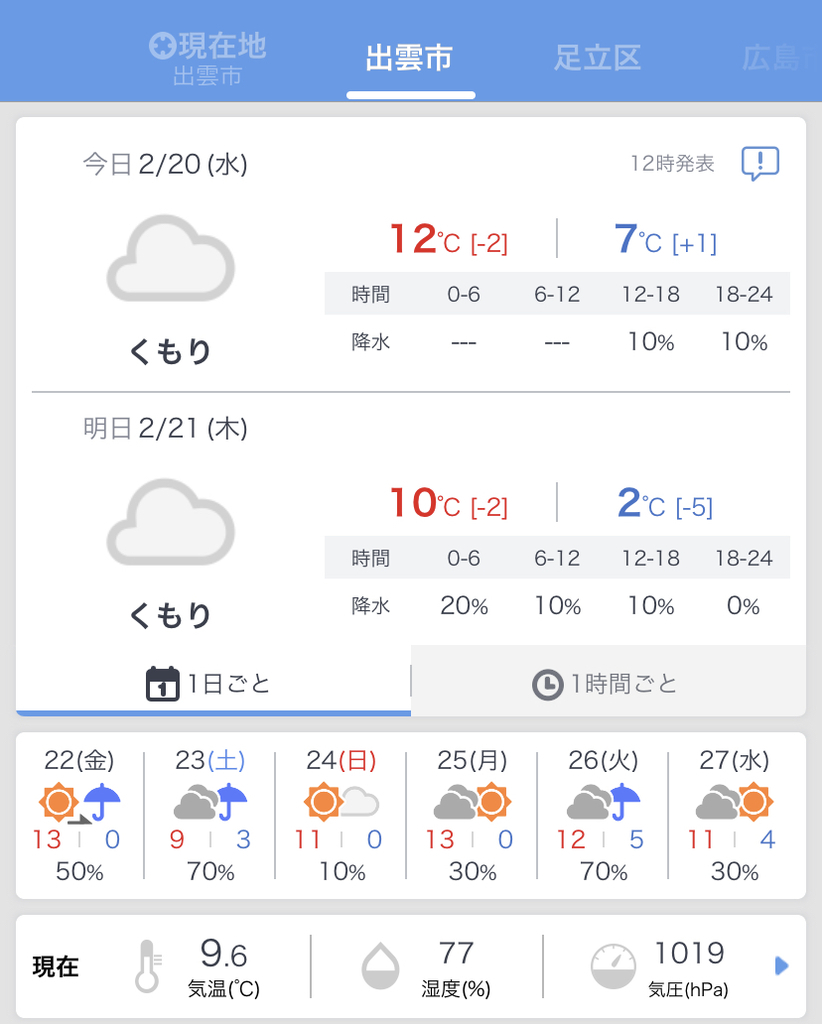Open the 22(金) daily forecast
Screen dimensions: 822x1024
pos(80,816)
